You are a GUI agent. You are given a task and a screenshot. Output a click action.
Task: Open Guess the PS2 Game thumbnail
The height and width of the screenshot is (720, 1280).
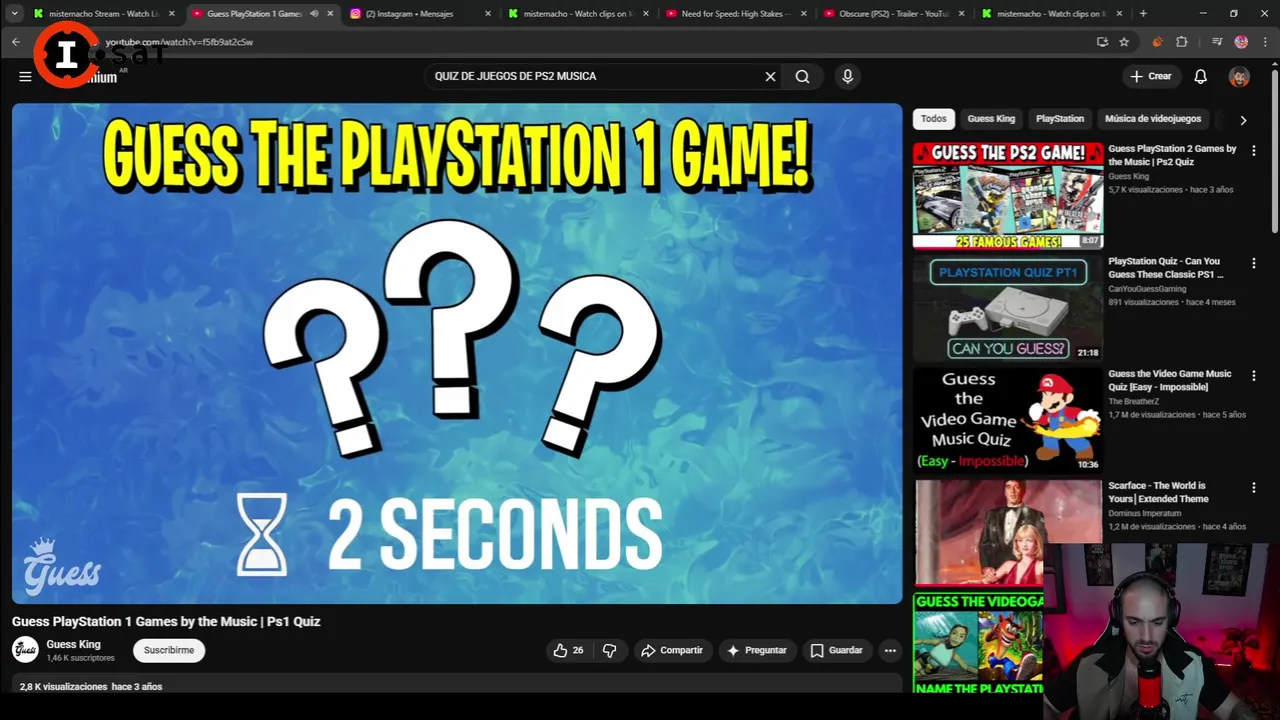[1008, 195]
